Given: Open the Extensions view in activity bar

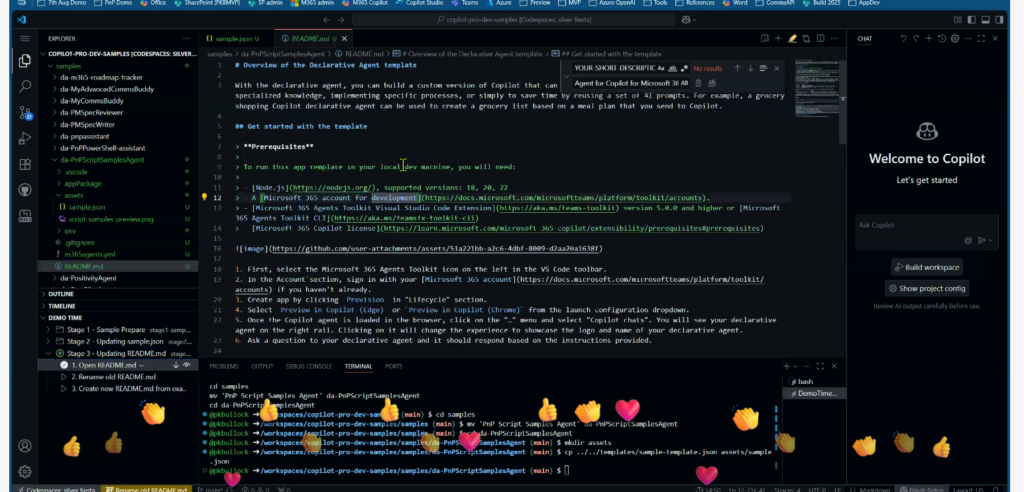Looking at the screenshot, I should click(25, 164).
